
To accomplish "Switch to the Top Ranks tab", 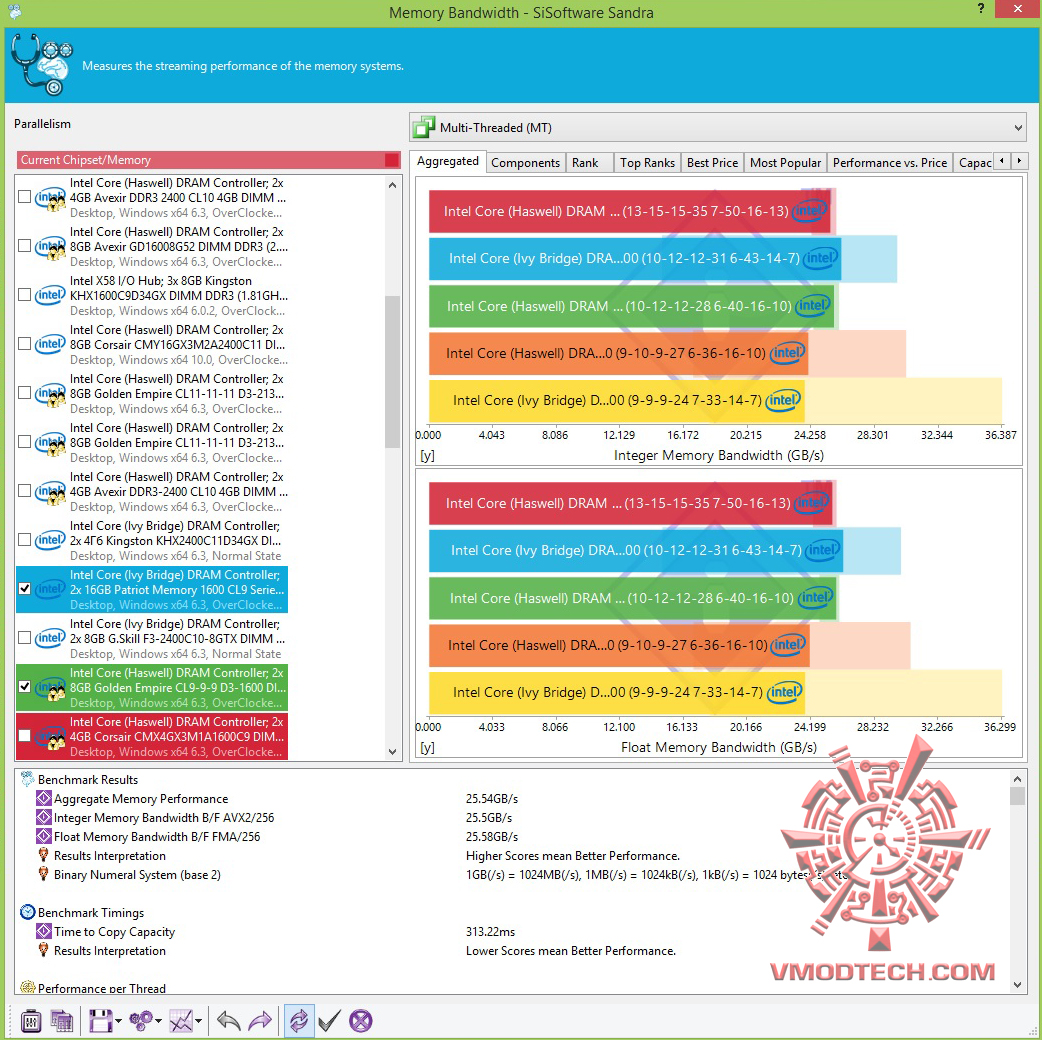I will 647,163.
